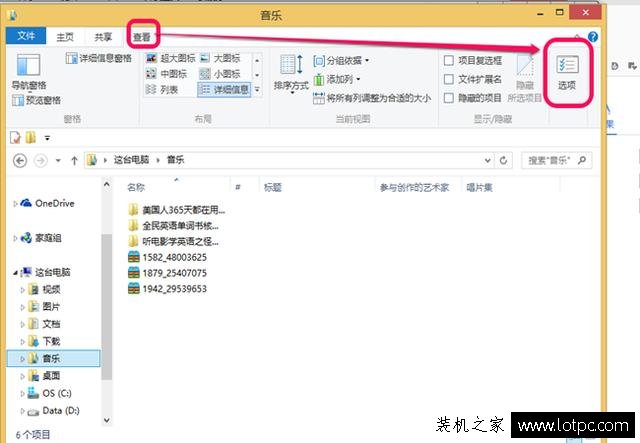Select 小图标 small icons layout
The width and height of the screenshot is (640, 443).
click(x=220, y=73)
